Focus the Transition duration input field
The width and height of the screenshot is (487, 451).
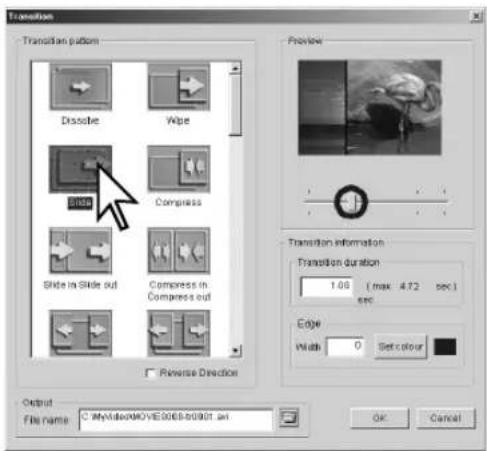tap(326, 286)
